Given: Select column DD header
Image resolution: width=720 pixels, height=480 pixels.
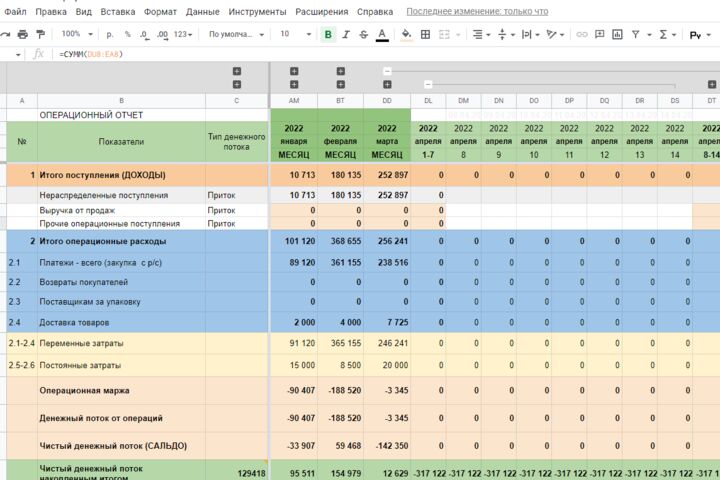Looking at the screenshot, I should coord(387,101).
